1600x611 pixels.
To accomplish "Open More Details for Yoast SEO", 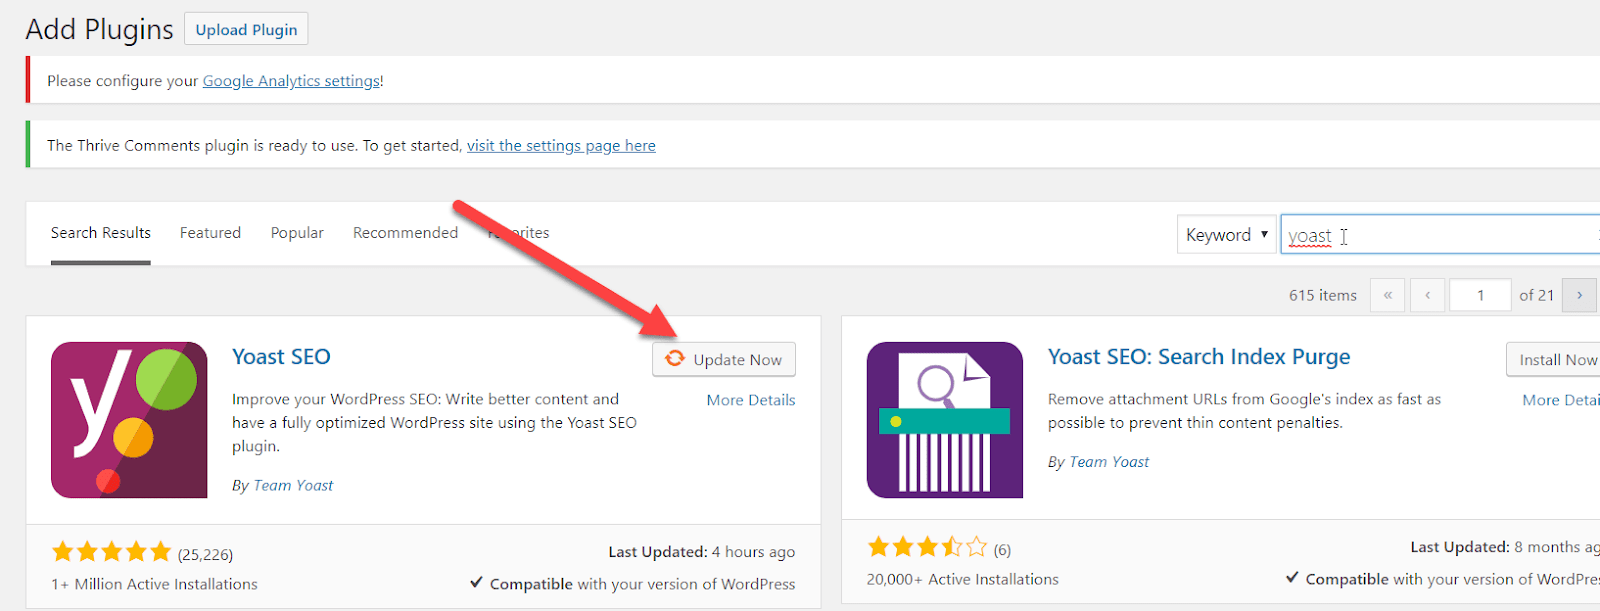I will 751,400.
